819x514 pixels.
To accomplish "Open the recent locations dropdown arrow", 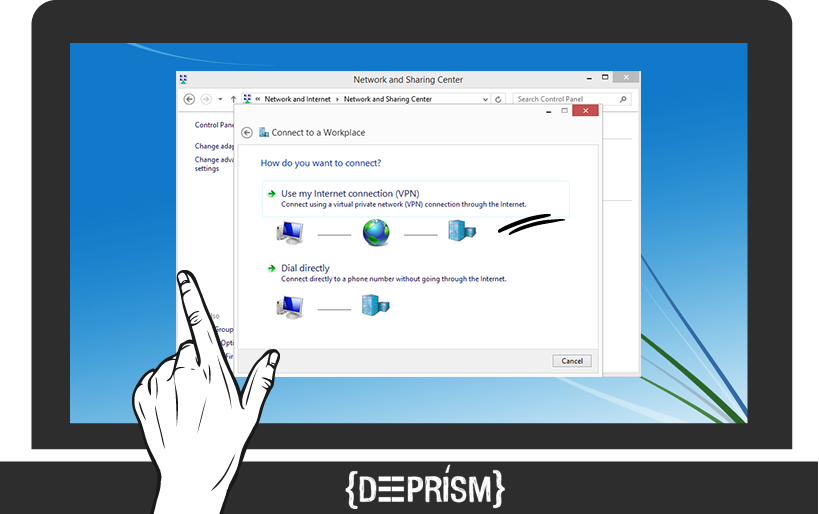I will [x=220, y=99].
